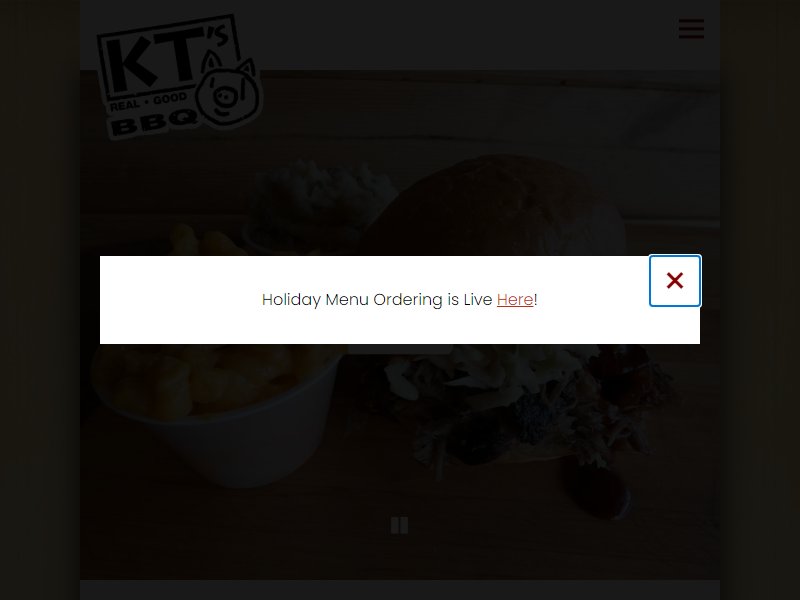Click the pig face drawing in the logo
The width and height of the screenshot is (800, 600).
229,92
